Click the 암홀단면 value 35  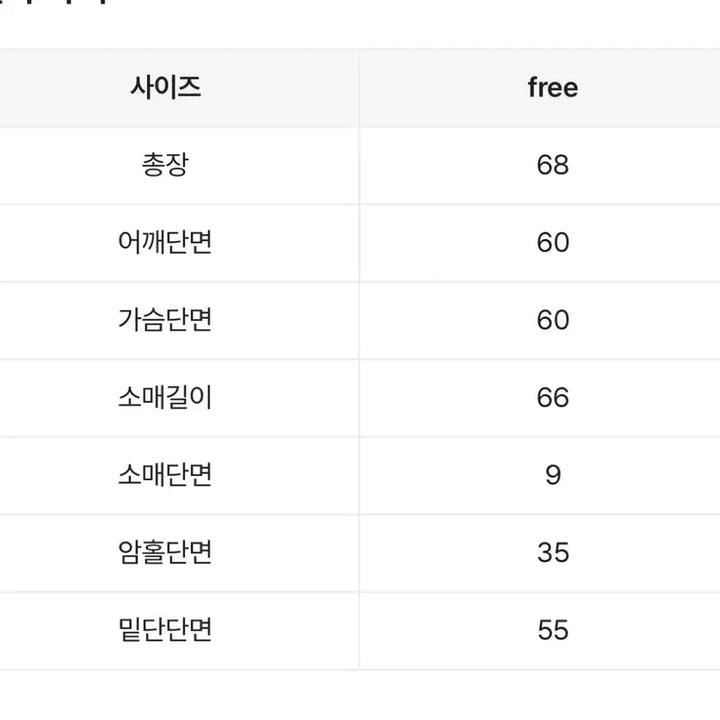pyautogui.click(x=552, y=552)
